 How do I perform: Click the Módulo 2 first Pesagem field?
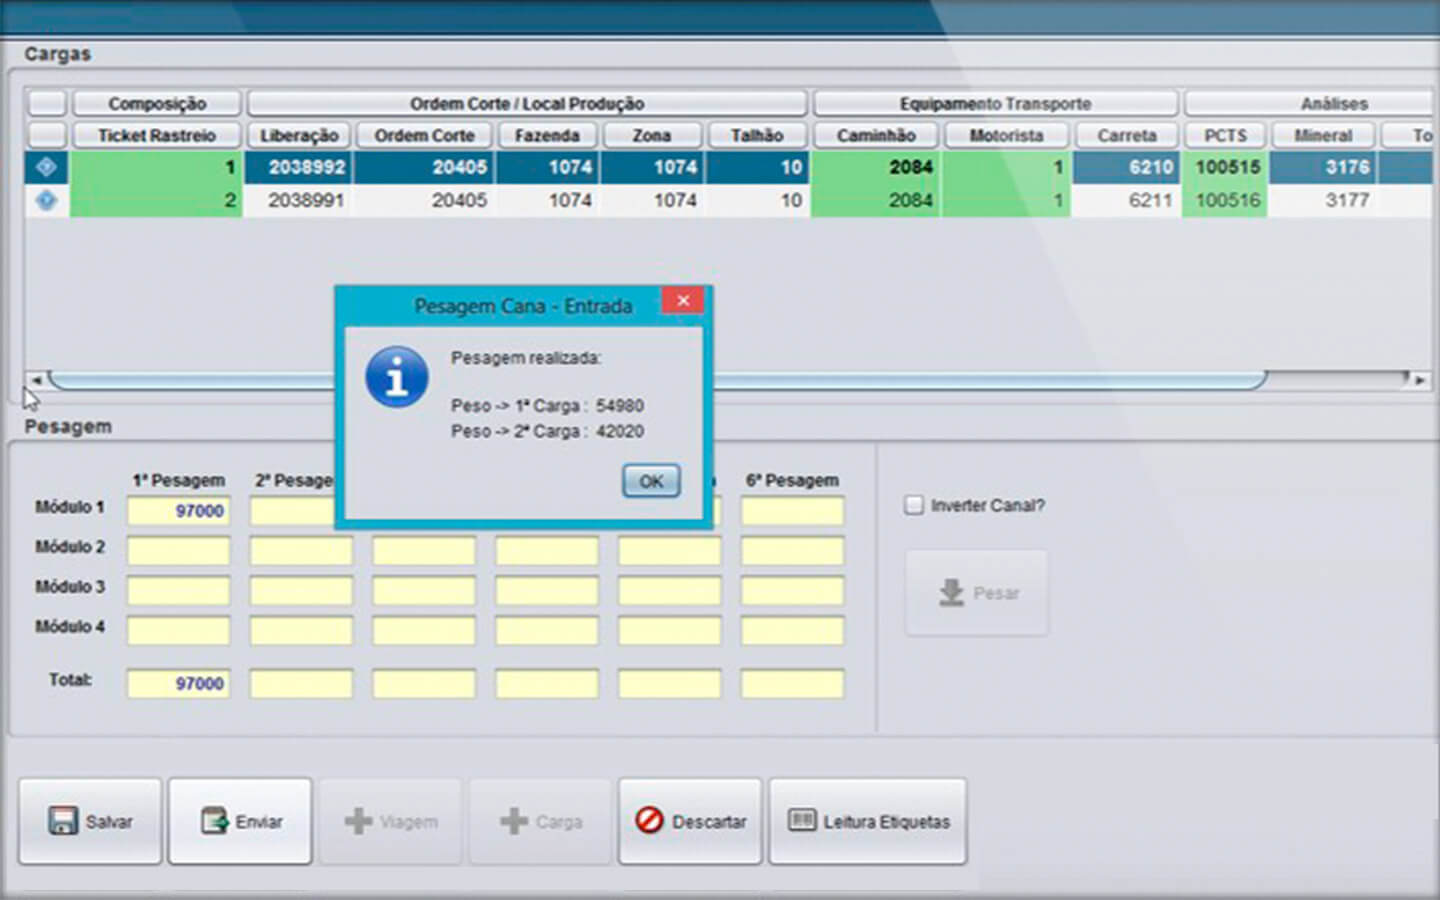coord(178,551)
